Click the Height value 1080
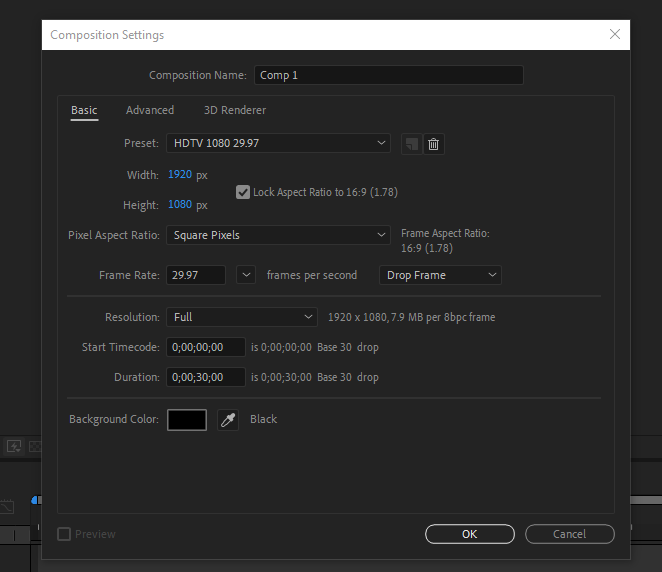 [x=180, y=204]
